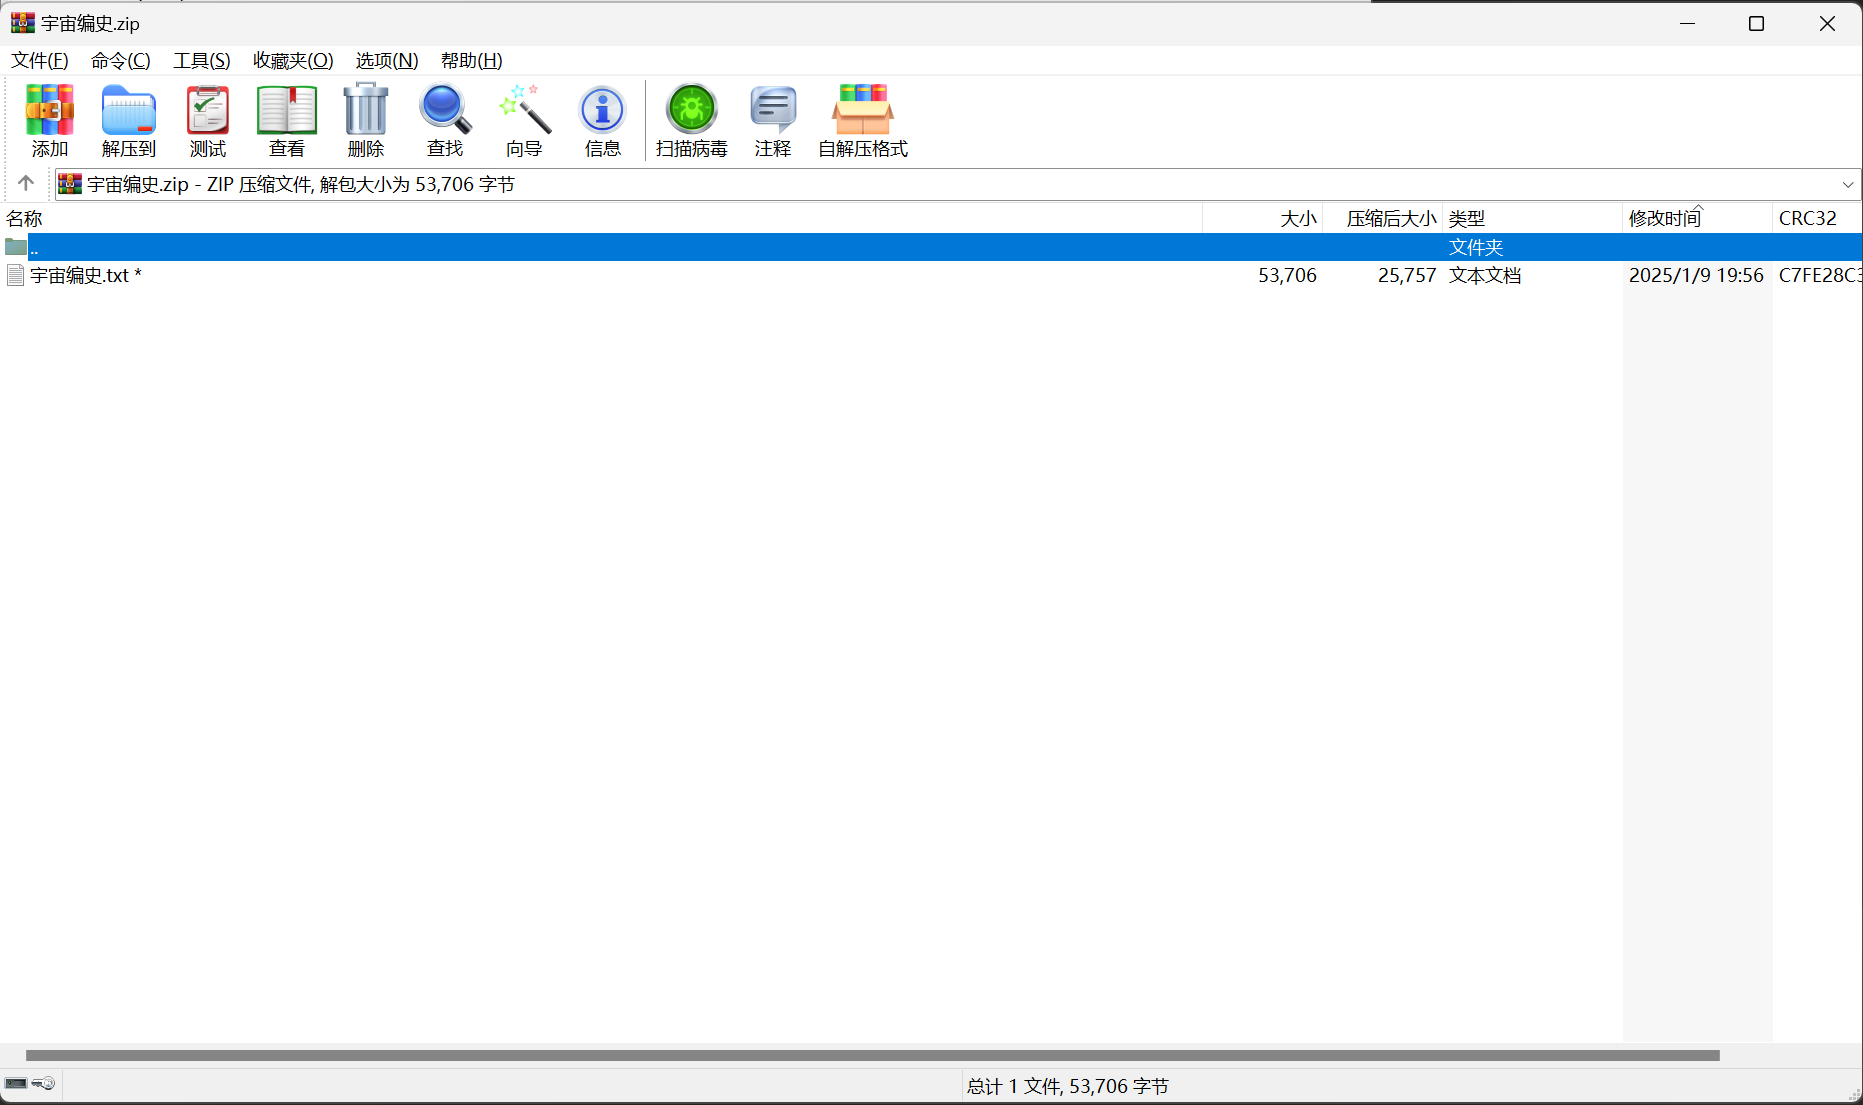Expand the archive path dropdown arrow
This screenshot has height=1105, width=1863.
point(1848,185)
